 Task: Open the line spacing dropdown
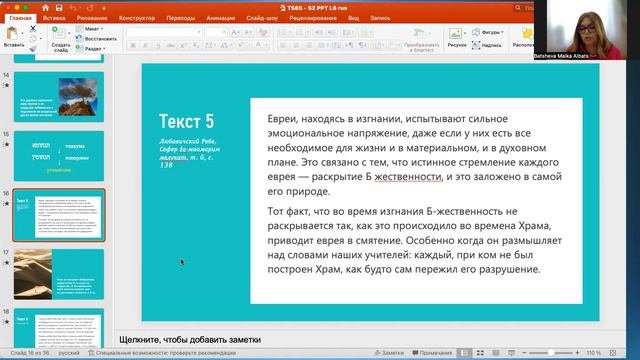(348, 32)
